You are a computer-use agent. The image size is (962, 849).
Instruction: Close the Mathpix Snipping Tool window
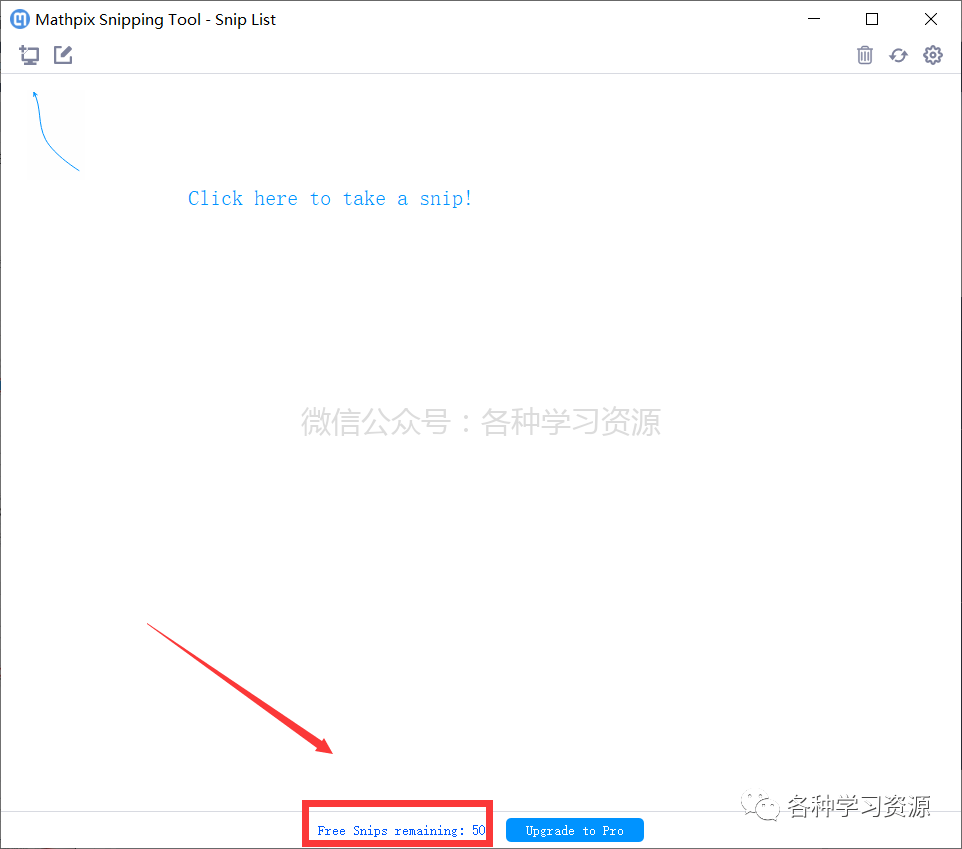click(931, 19)
